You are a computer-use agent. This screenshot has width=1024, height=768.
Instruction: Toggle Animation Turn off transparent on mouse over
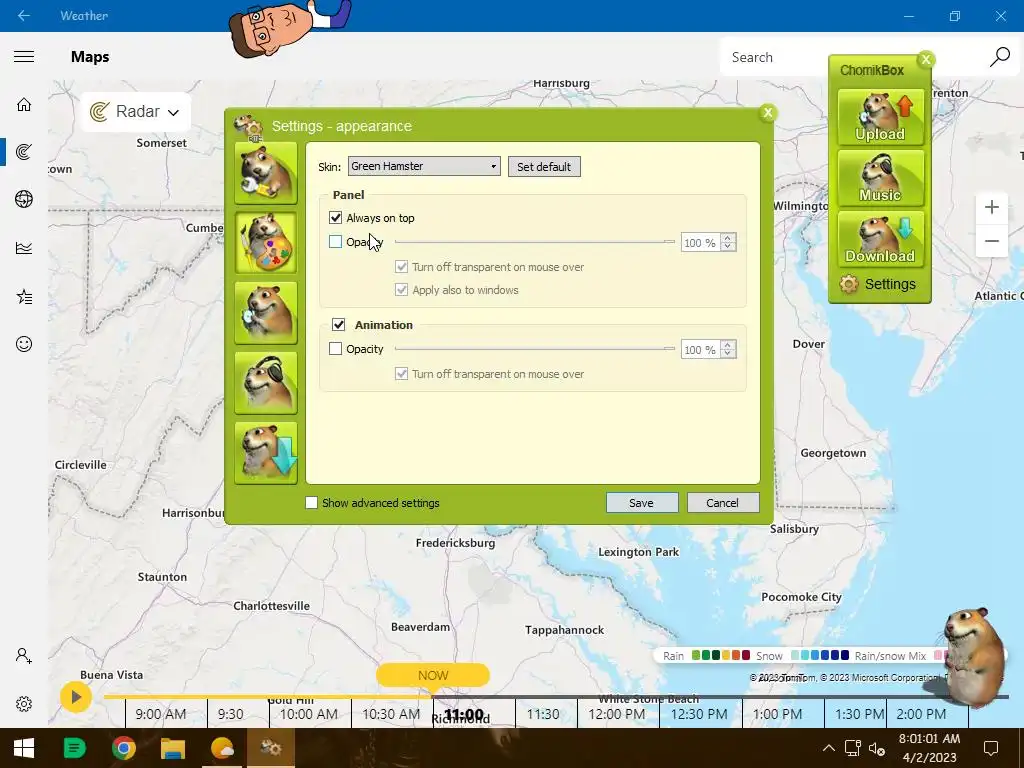point(402,374)
